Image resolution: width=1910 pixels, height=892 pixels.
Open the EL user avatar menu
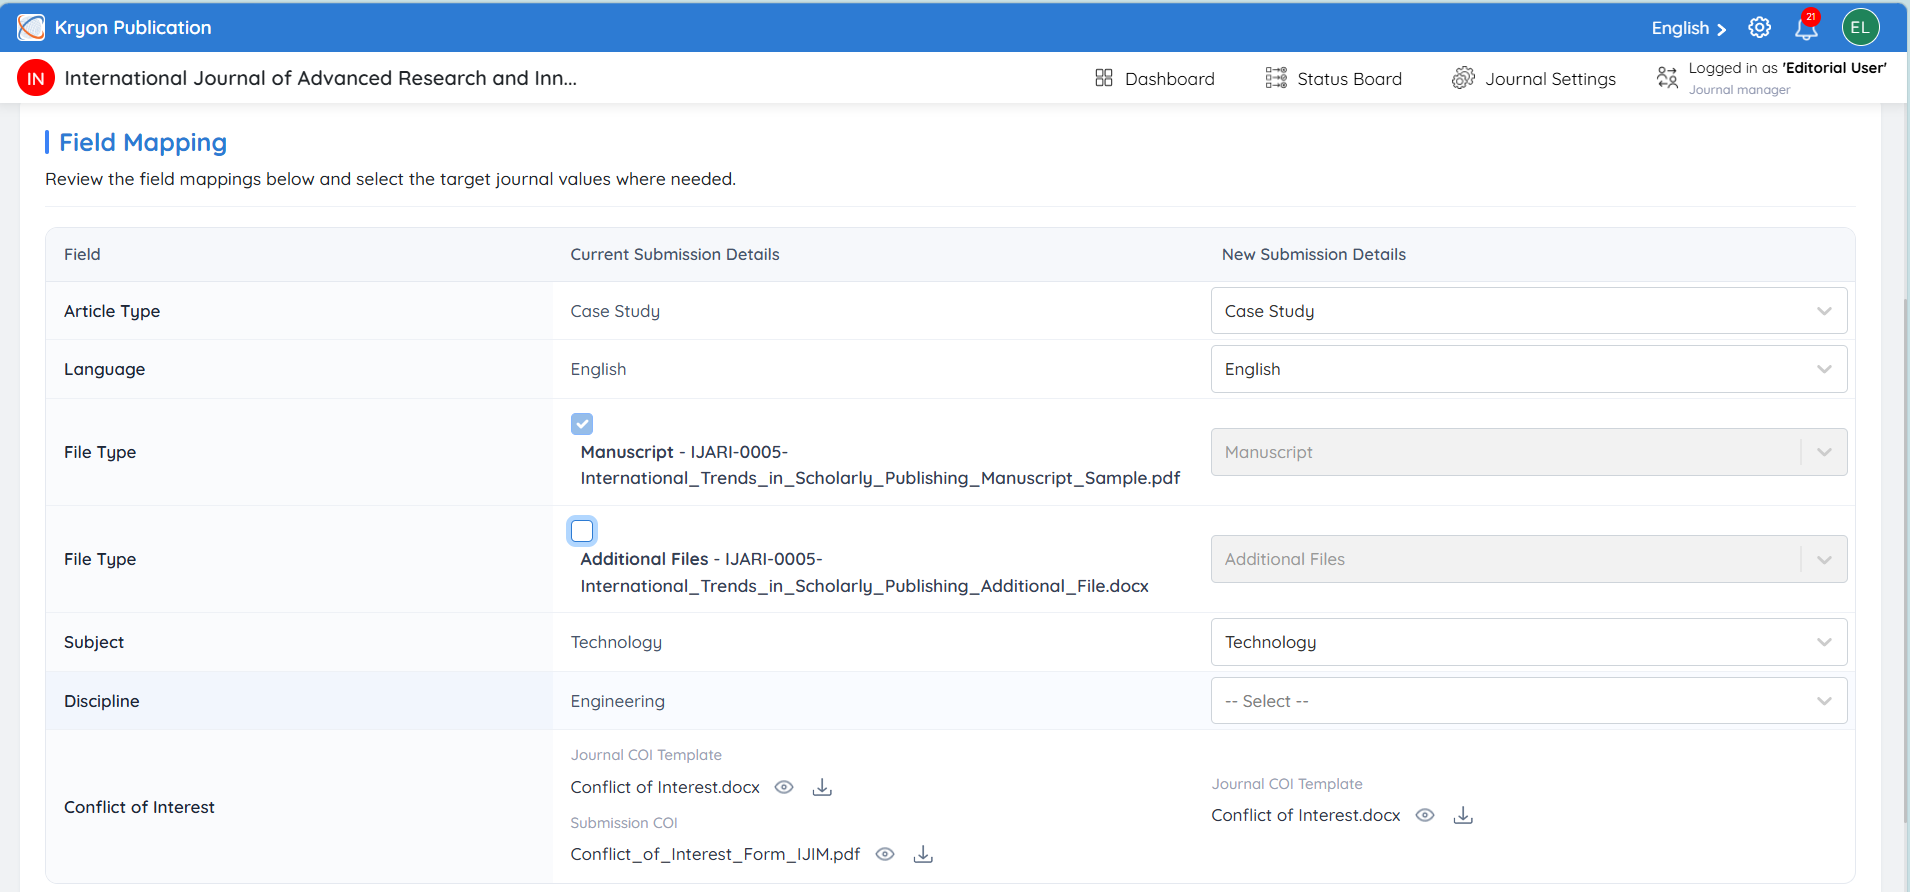(x=1860, y=27)
